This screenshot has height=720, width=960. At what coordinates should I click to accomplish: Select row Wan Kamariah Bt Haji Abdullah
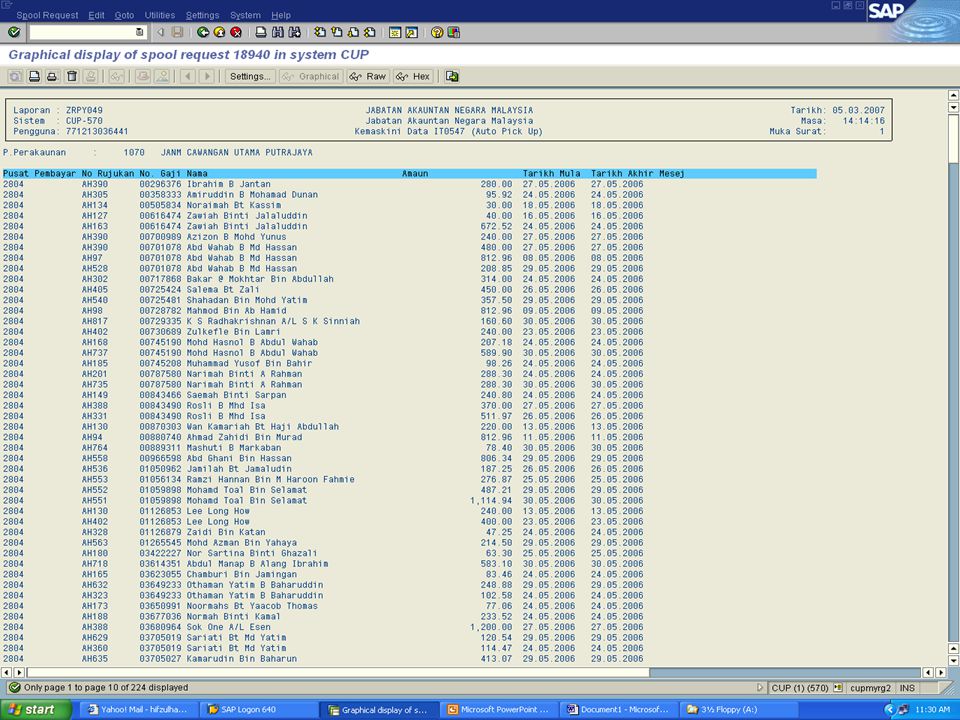[323, 427]
